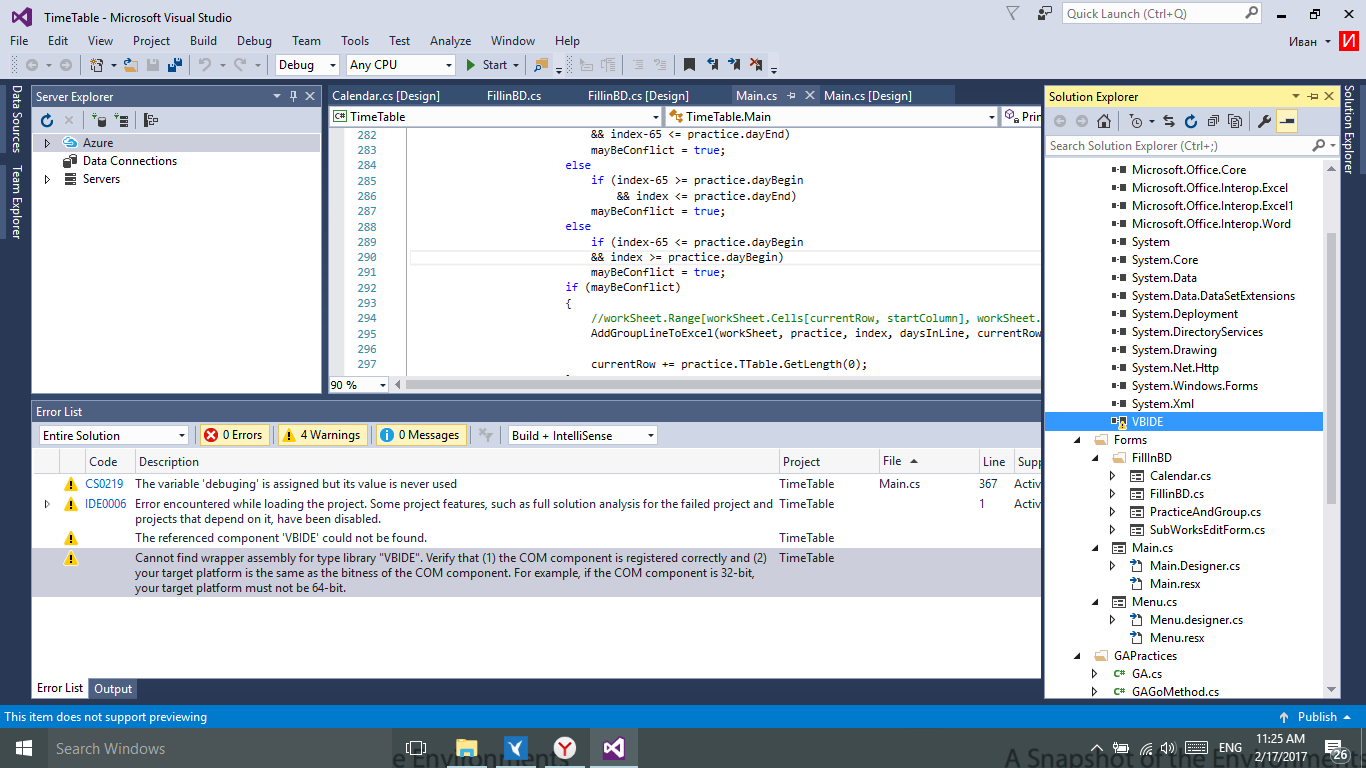Viewport: 1366px width, 768px height.
Task: Open the Any CPU platform dropdown
Action: tap(401, 64)
